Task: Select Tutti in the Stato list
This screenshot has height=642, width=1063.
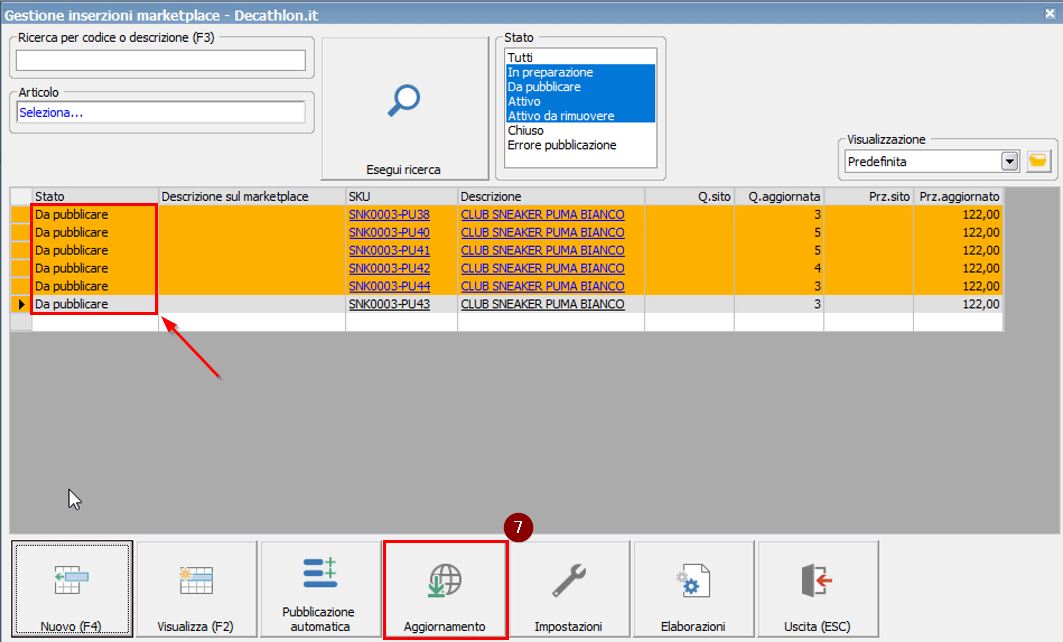Action: (x=581, y=58)
